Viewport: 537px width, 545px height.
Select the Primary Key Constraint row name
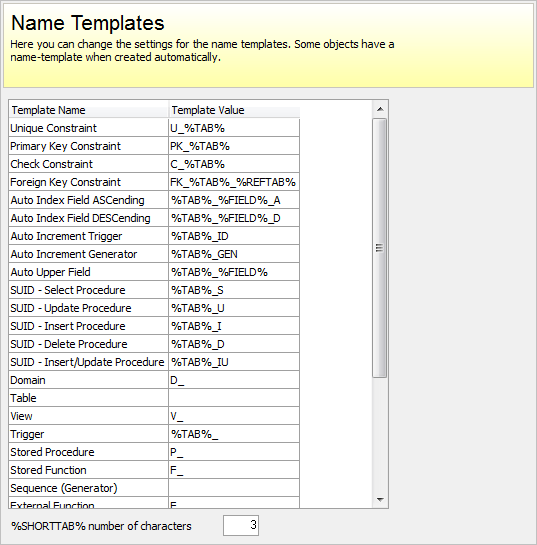(89, 146)
